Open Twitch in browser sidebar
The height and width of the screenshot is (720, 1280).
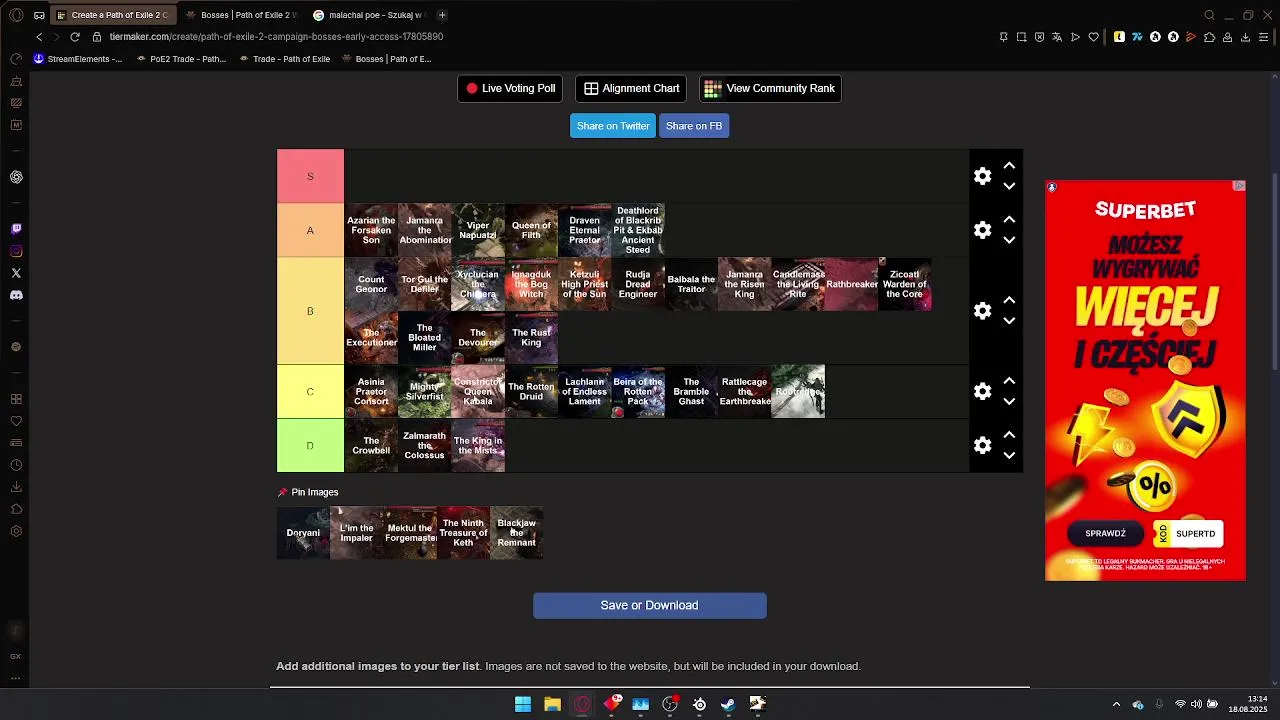(x=16, y=229)
